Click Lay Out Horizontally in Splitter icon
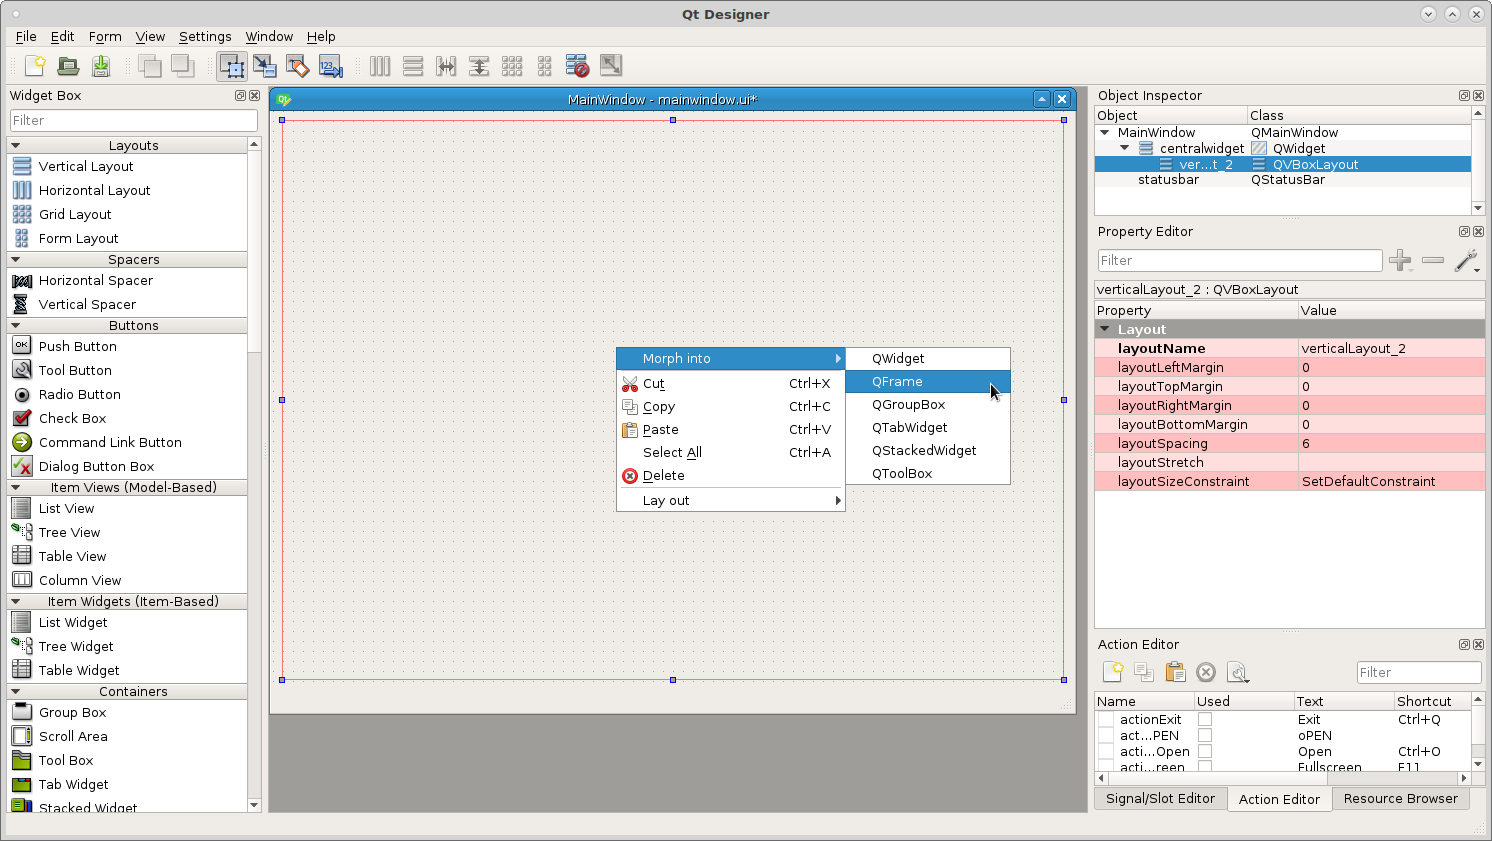The height and width of the screenshot is (841, 1492). point(446,66)
